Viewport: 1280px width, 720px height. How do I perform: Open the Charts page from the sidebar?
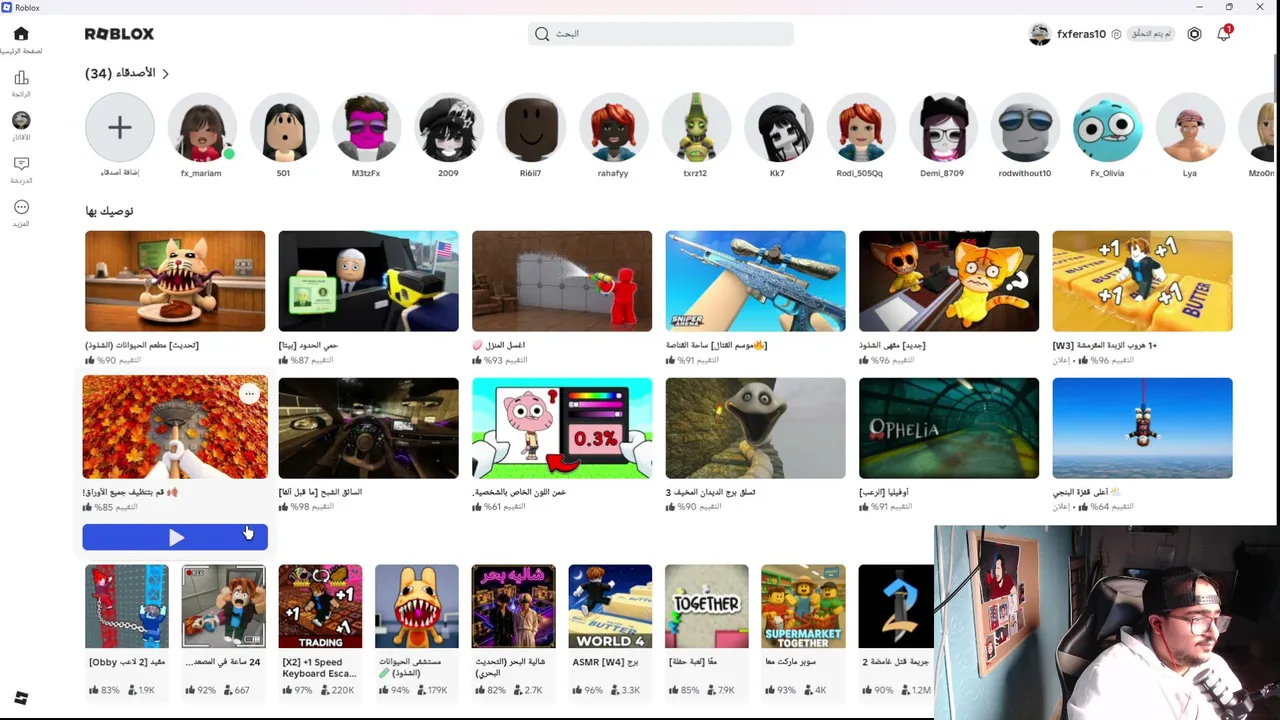point(21,78)
